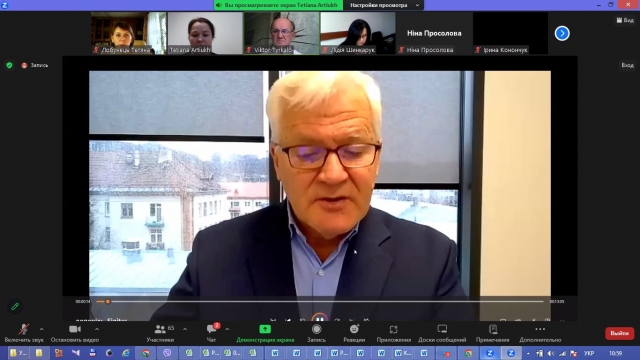Image resolution: width=640 pixels, height=360 pixels.
Task: Click the video progress bar handle
Action: [x=107, y=302]
